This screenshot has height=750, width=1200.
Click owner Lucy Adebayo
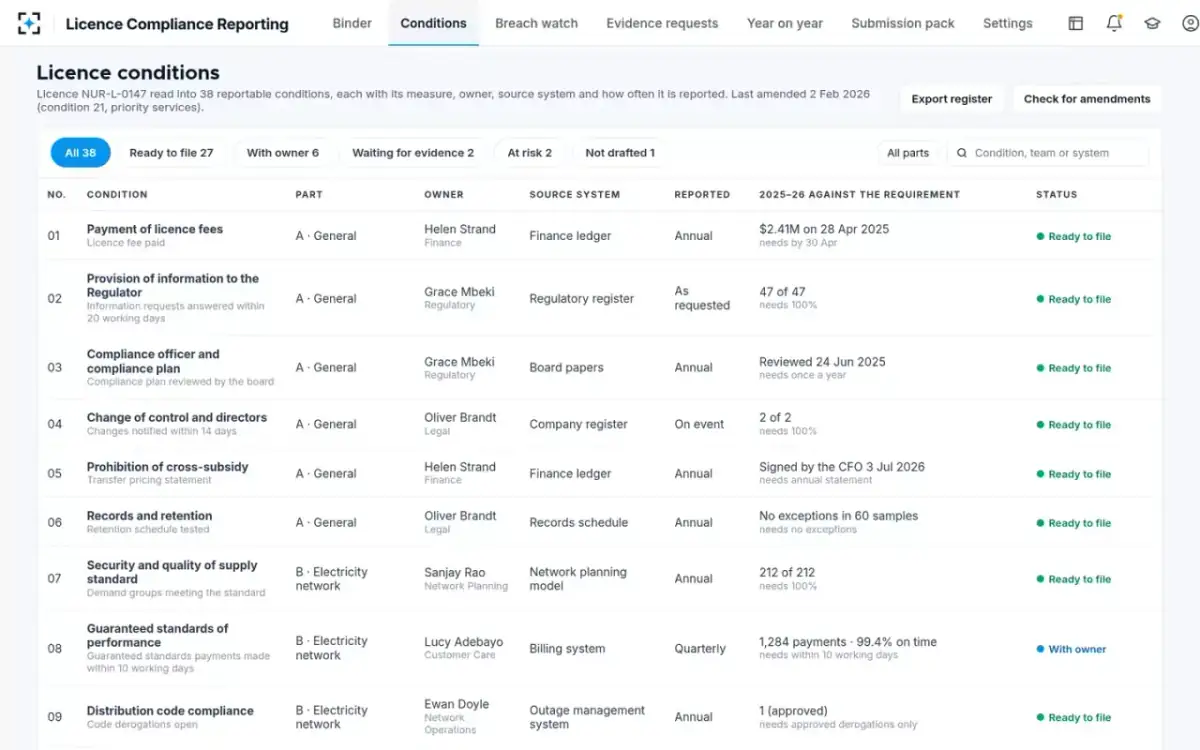click(463, 642)
